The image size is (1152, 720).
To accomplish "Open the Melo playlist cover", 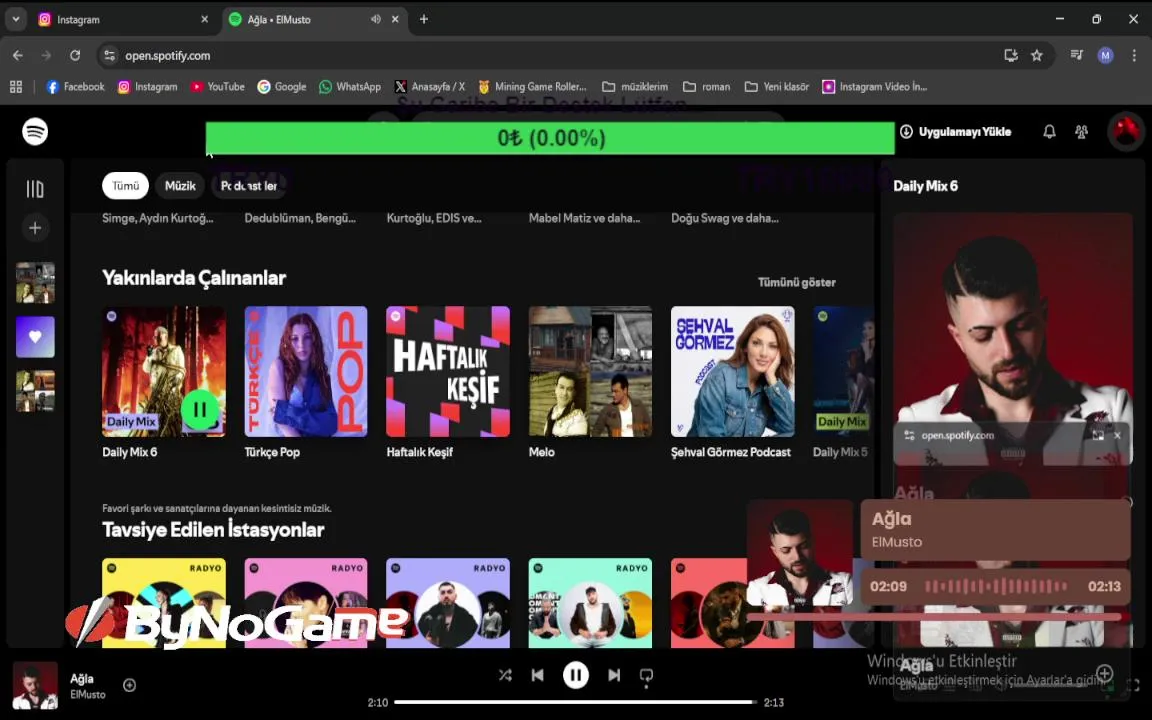I will tap(590, 372).
